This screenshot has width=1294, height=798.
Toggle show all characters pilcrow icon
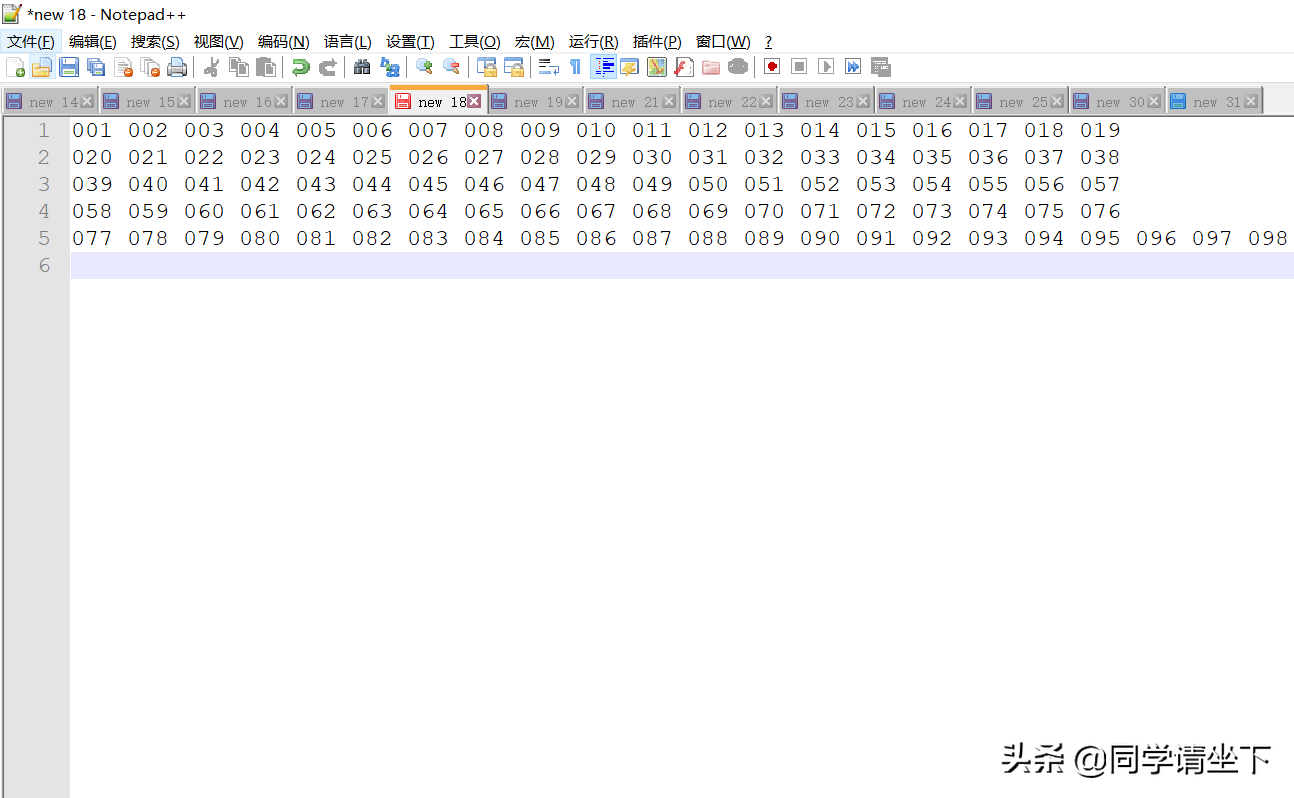pos(575,67)
